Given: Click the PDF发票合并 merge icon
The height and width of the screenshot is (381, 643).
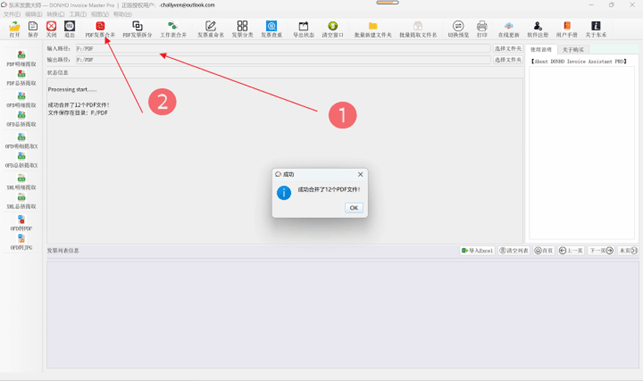Looking at the screenshot, I should pyautogui.click(x=100, y=26).
